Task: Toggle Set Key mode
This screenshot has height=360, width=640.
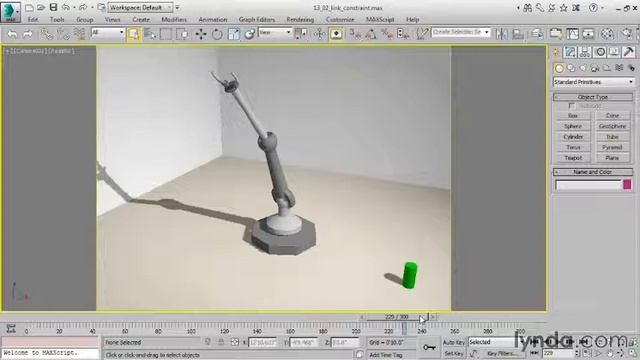Action: coord(454,353)
